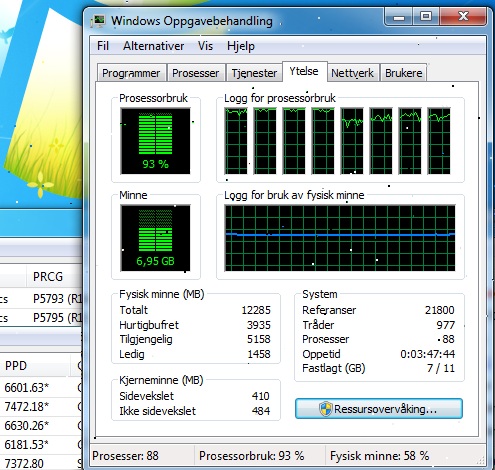
Task: Click the physical memory usage history graph
Action: point(340,238)
